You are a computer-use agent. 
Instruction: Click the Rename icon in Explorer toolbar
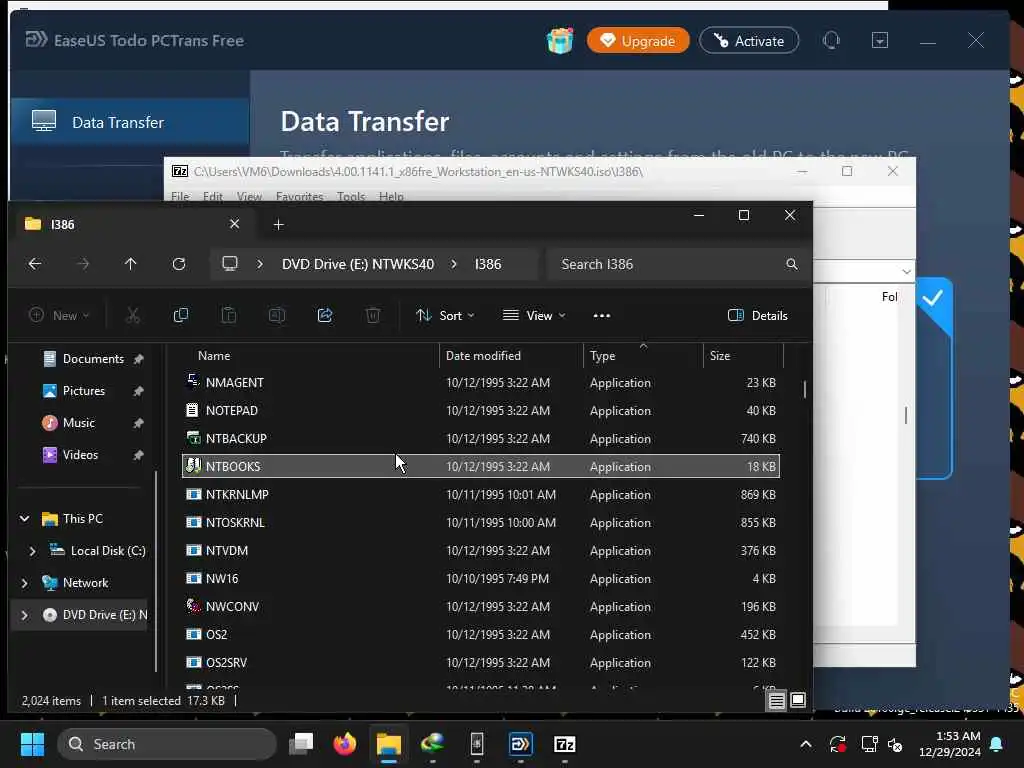pyautogui.click(x=277, y=315)
